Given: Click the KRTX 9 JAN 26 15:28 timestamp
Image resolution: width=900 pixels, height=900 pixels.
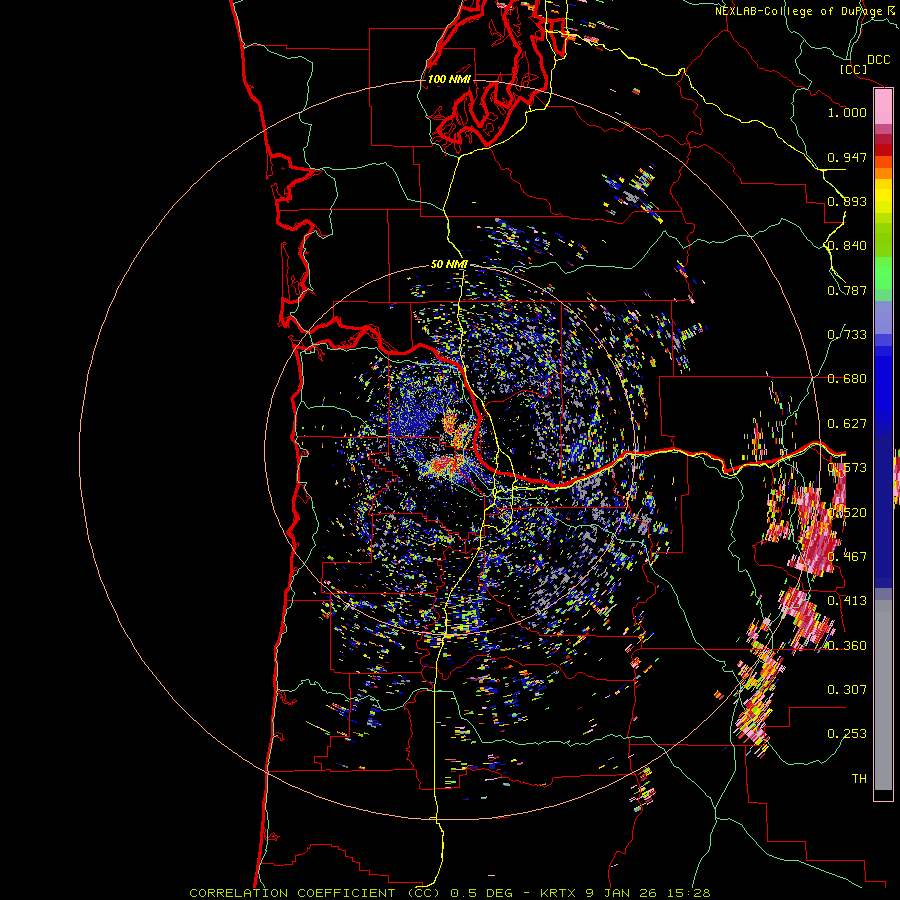Looking at the screenshot, I should click(x=625, y=893).
